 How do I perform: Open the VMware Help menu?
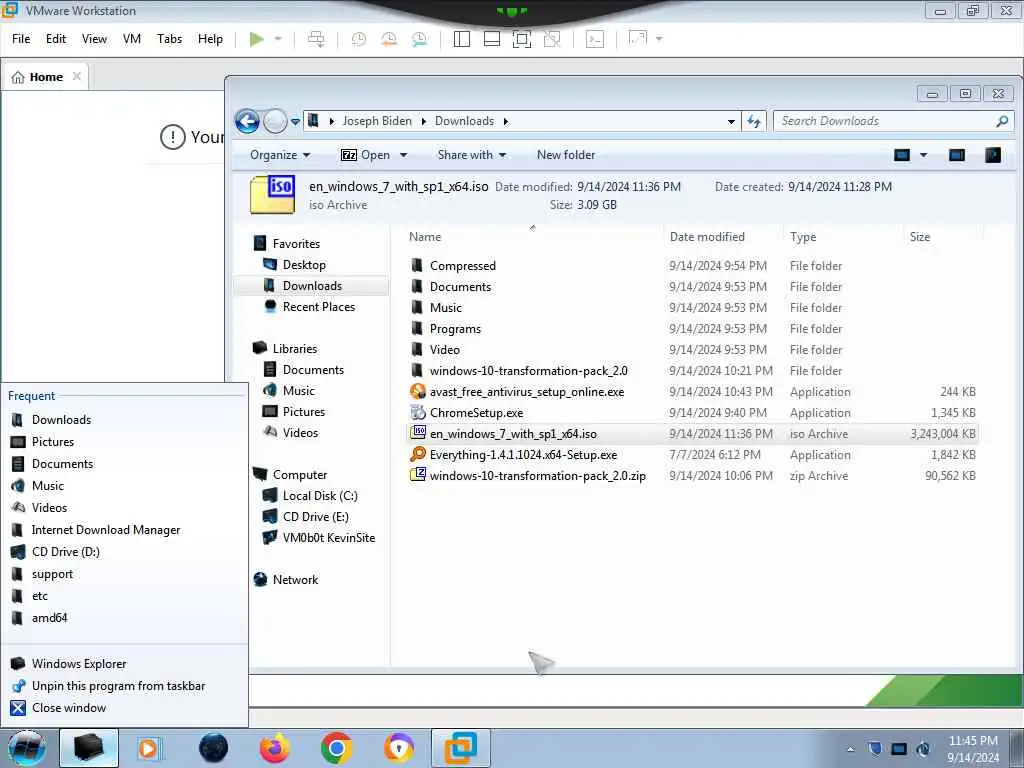tap(210, 39)
